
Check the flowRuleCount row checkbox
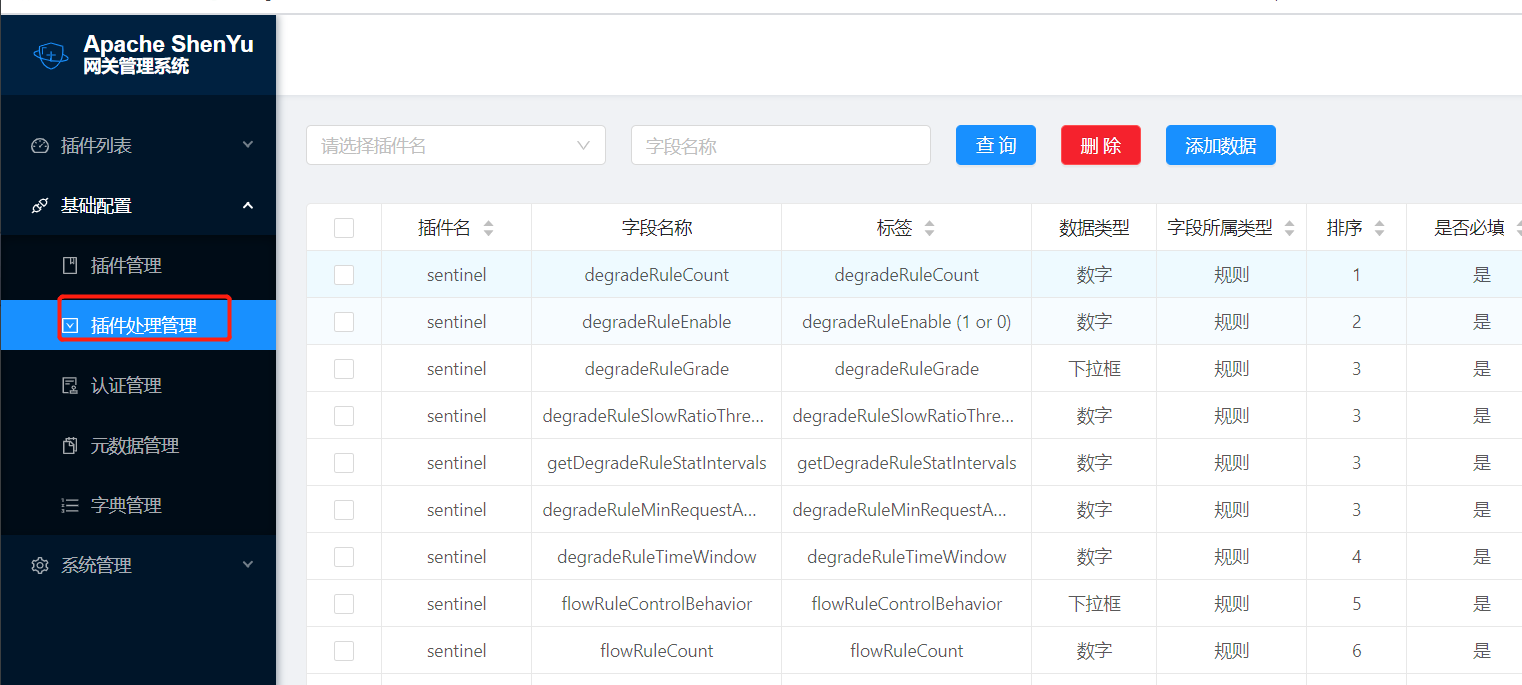click(344, 650)
